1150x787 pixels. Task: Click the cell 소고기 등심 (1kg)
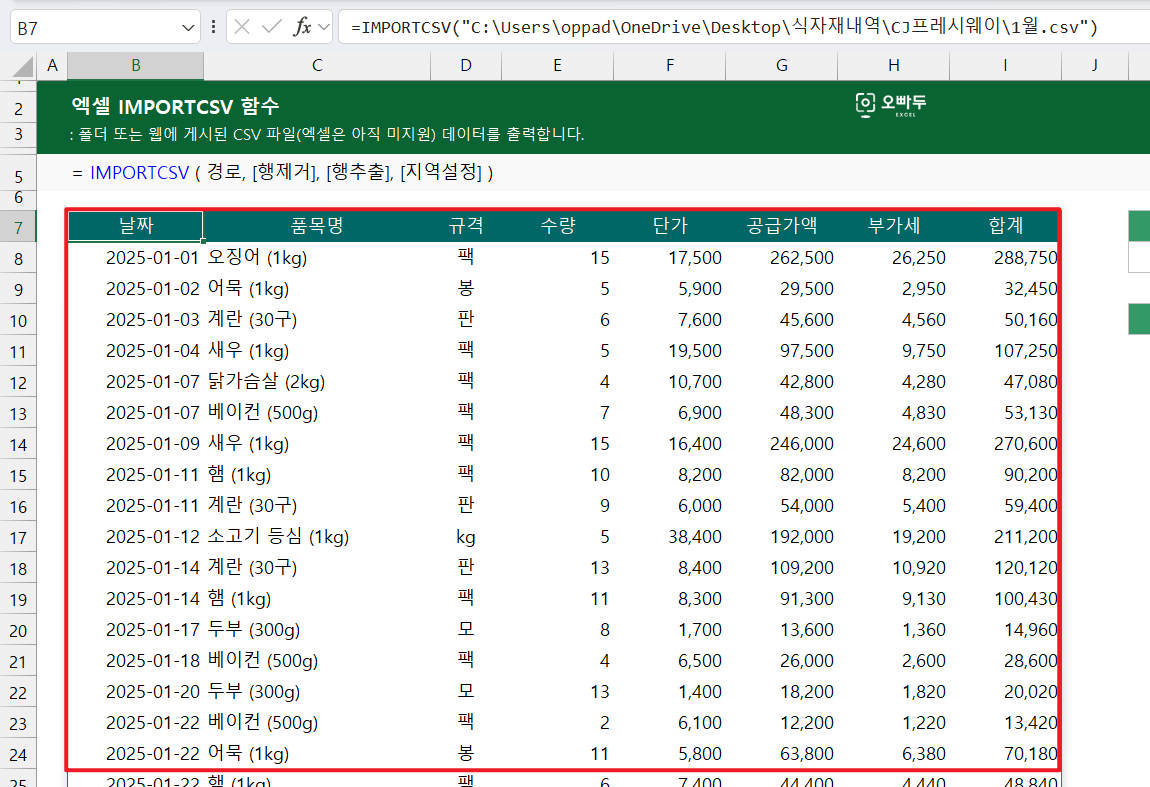pyautogui.click(x=317, y=537)
